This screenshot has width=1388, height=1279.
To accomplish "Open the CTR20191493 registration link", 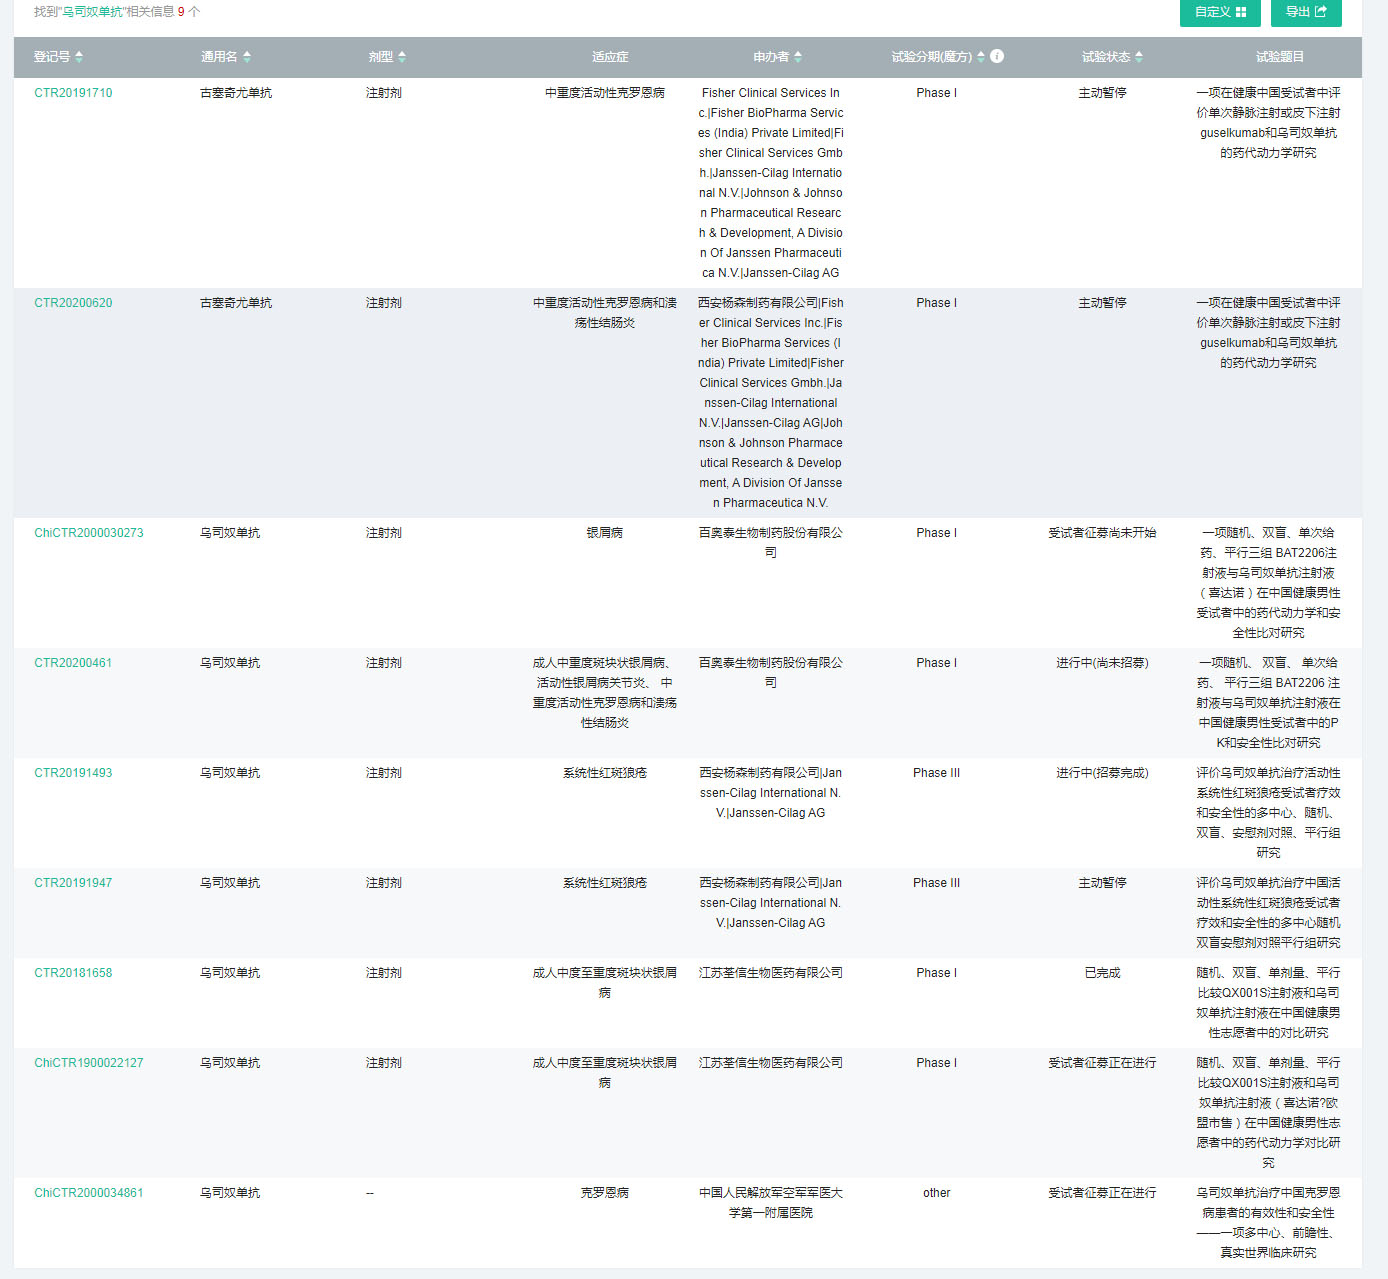I will point(73,773).
